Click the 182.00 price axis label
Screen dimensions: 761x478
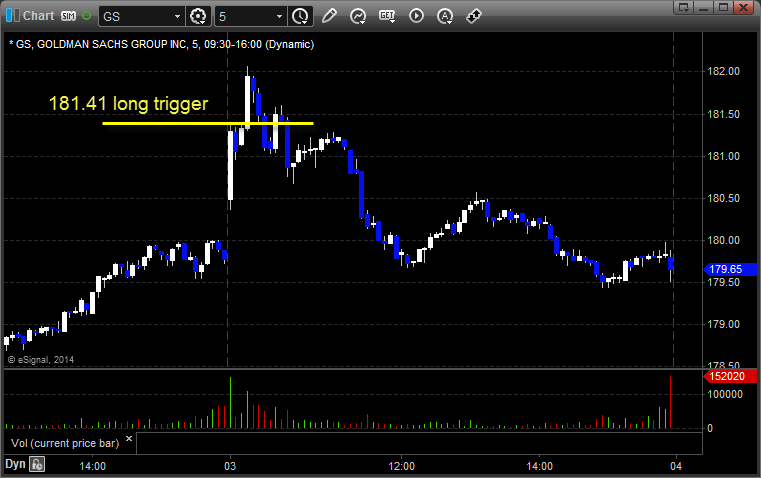723,71
